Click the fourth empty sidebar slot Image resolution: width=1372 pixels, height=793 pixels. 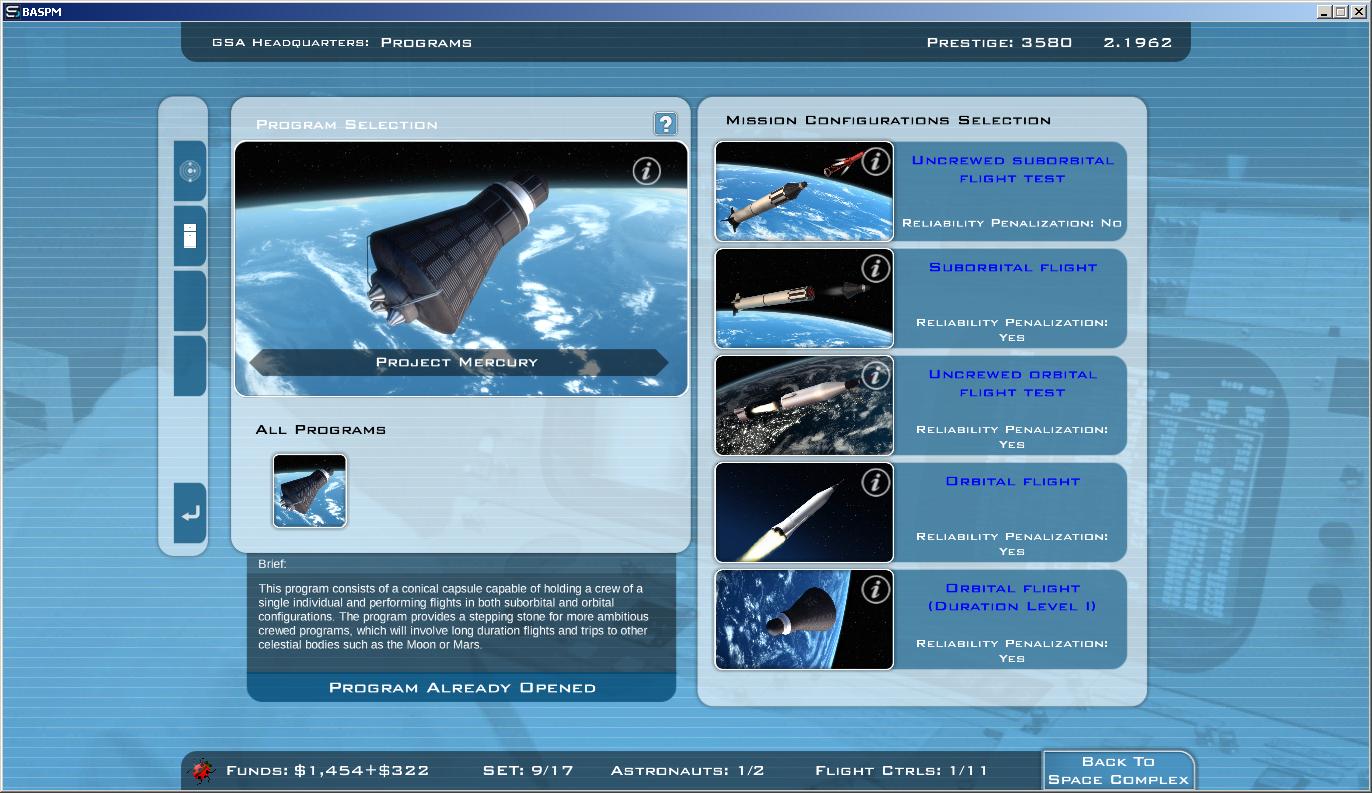[x=190, y=366]
